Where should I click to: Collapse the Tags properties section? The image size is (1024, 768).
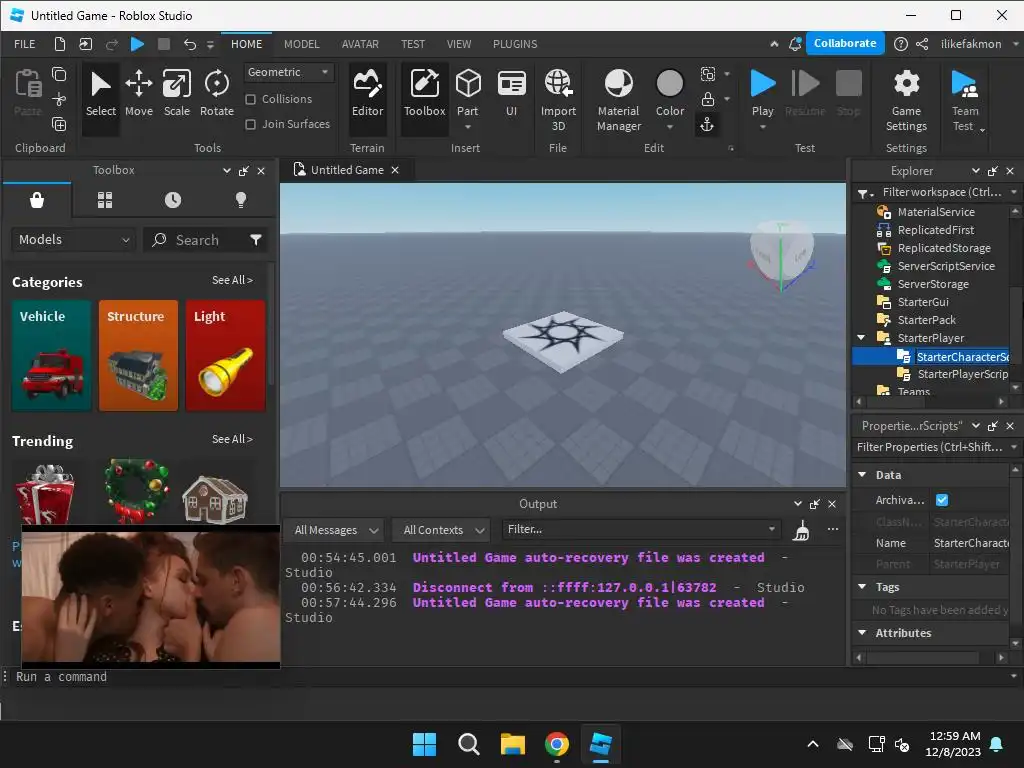click(x=862, y=587)
